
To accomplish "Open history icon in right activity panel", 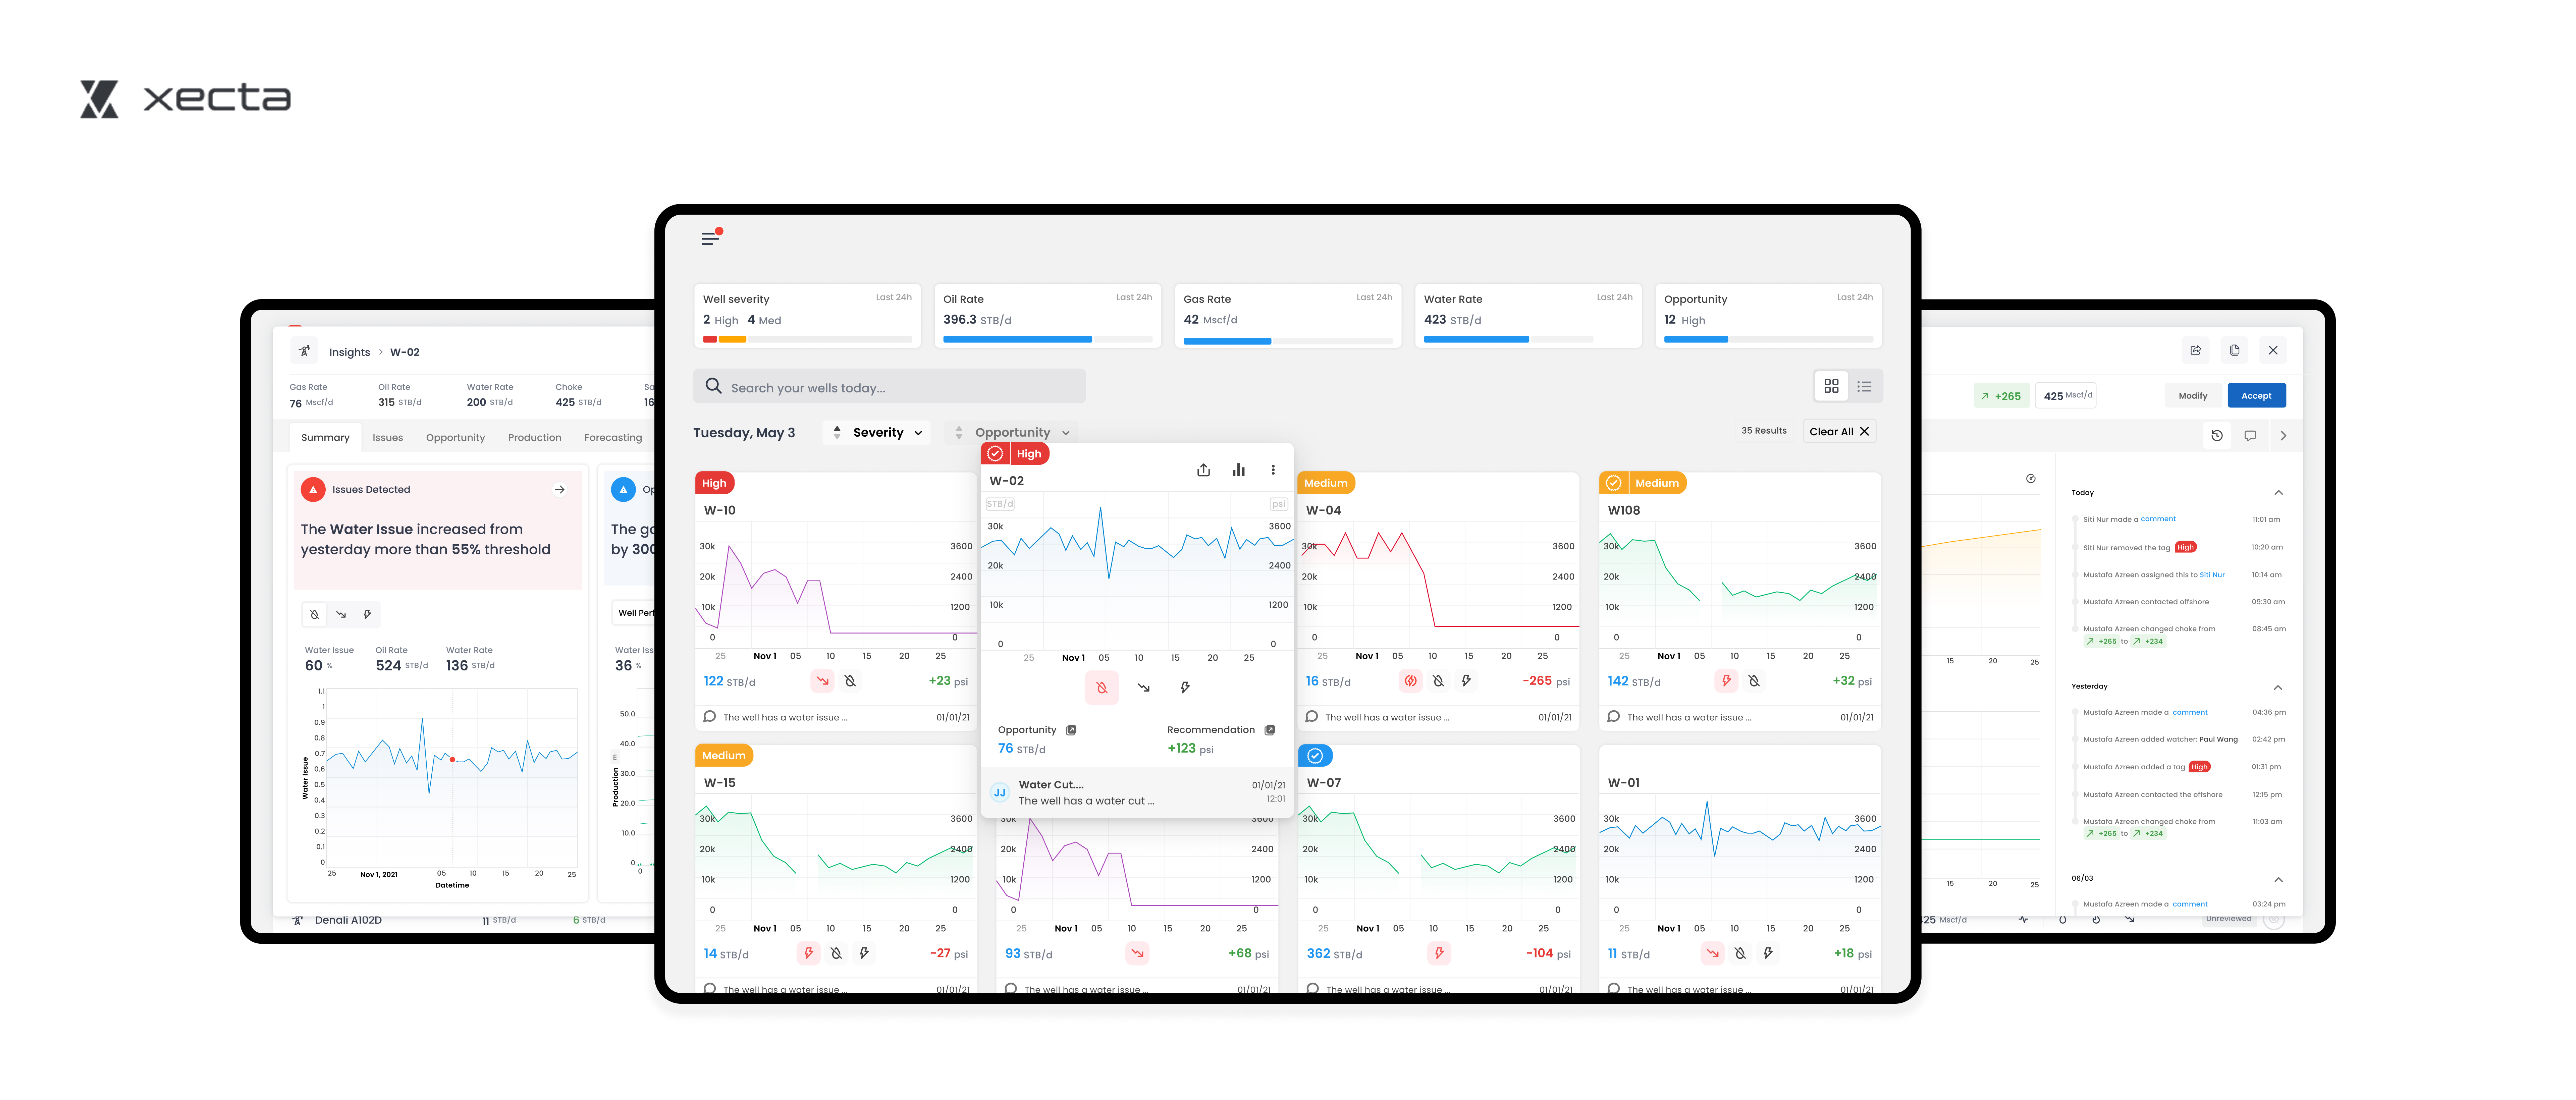I will pyautogui.click(x=2217, y=436).
